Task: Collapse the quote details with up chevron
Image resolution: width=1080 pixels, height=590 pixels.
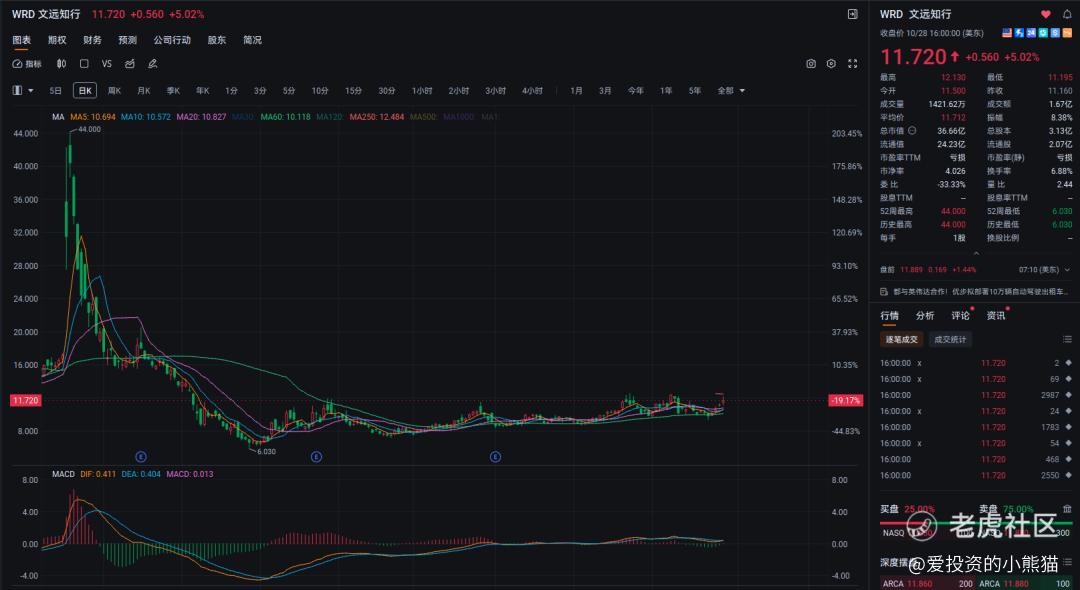Action: (x=975, y=253)
